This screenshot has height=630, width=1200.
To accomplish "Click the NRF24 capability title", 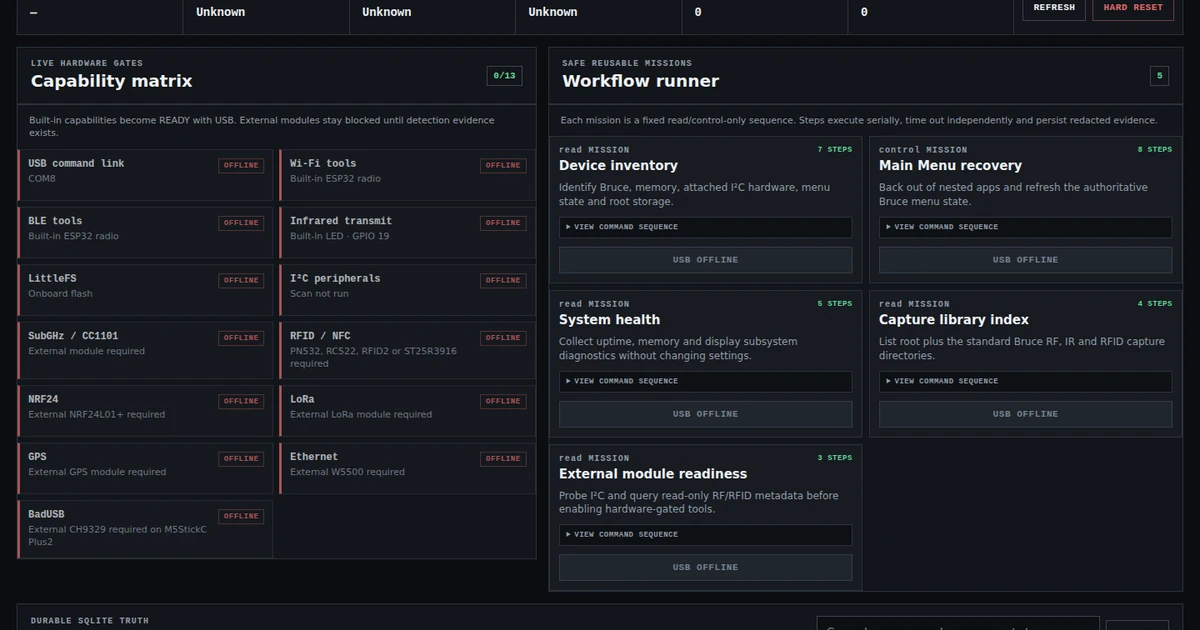I will click(x=43, y=399).
